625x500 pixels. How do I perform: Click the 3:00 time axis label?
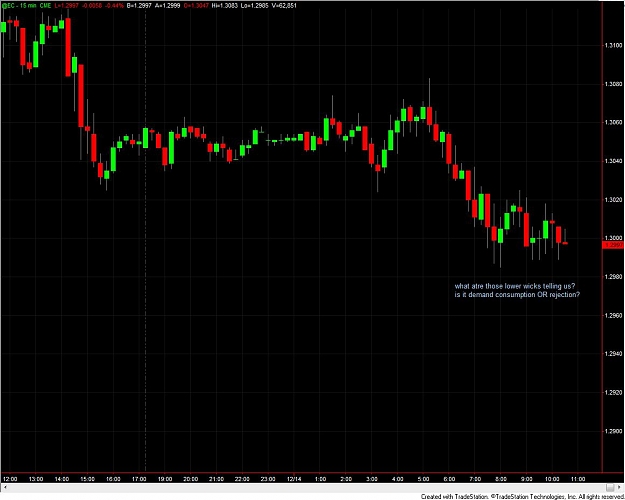(x=371, y=479)
